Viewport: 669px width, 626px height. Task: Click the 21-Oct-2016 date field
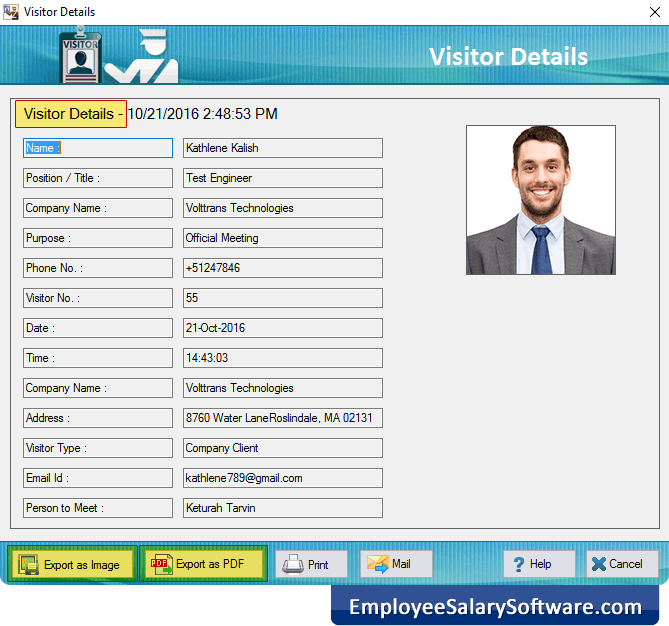(283, 328)
